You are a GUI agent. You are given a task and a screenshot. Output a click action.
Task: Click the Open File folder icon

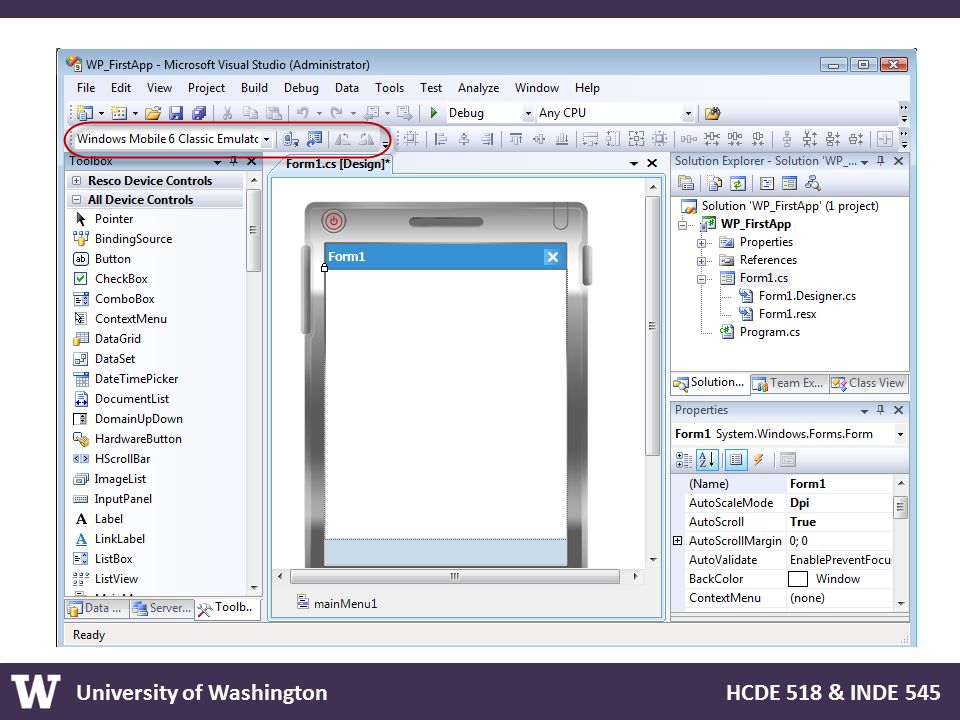tap(153, 113)
